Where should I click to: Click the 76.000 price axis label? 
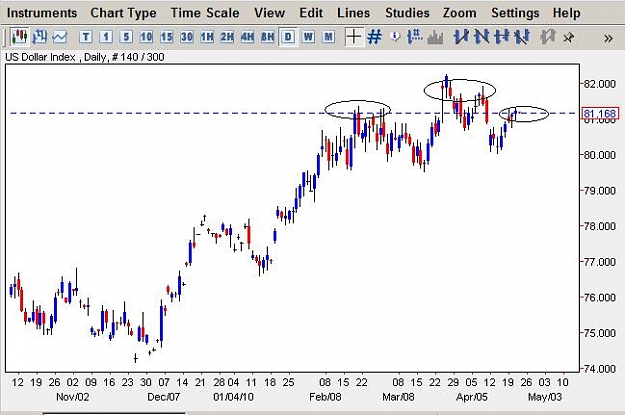point(600,297)
